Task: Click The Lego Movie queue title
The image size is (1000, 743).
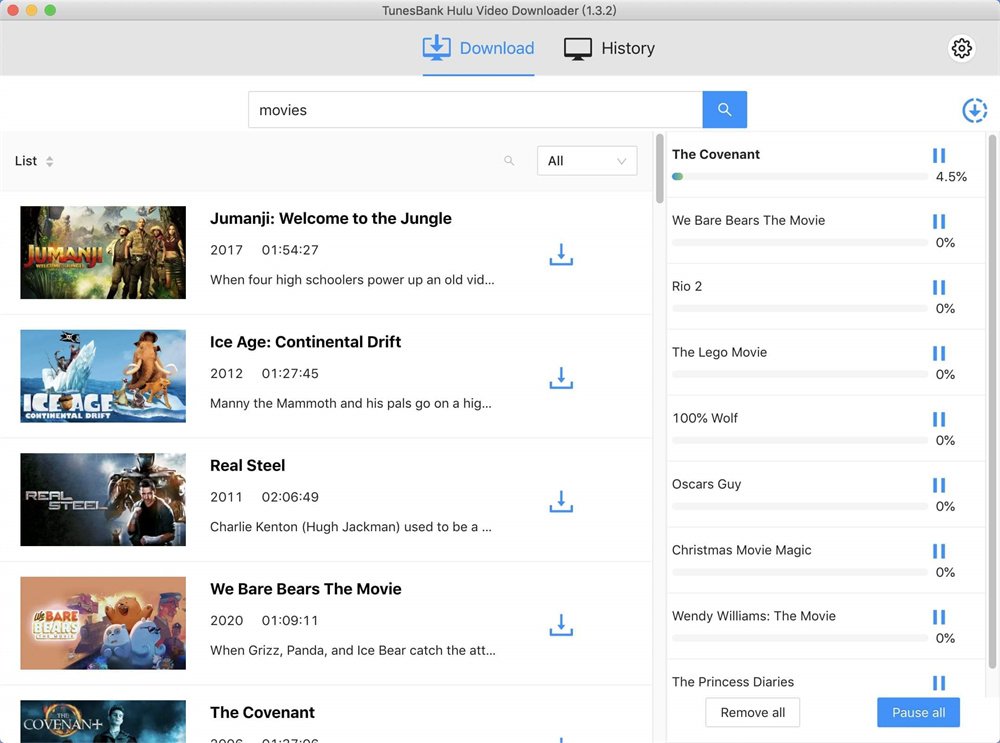Action: [x=719, y=352]
